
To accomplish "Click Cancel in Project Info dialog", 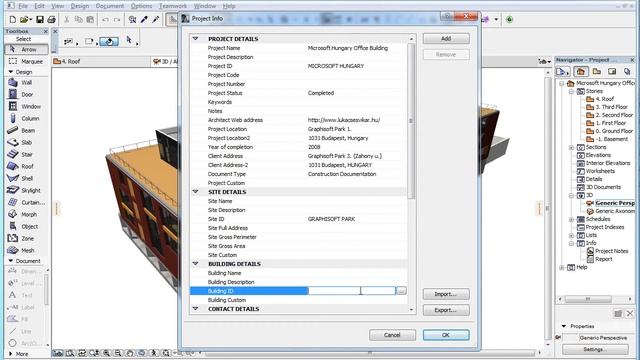I will [392, 335].
